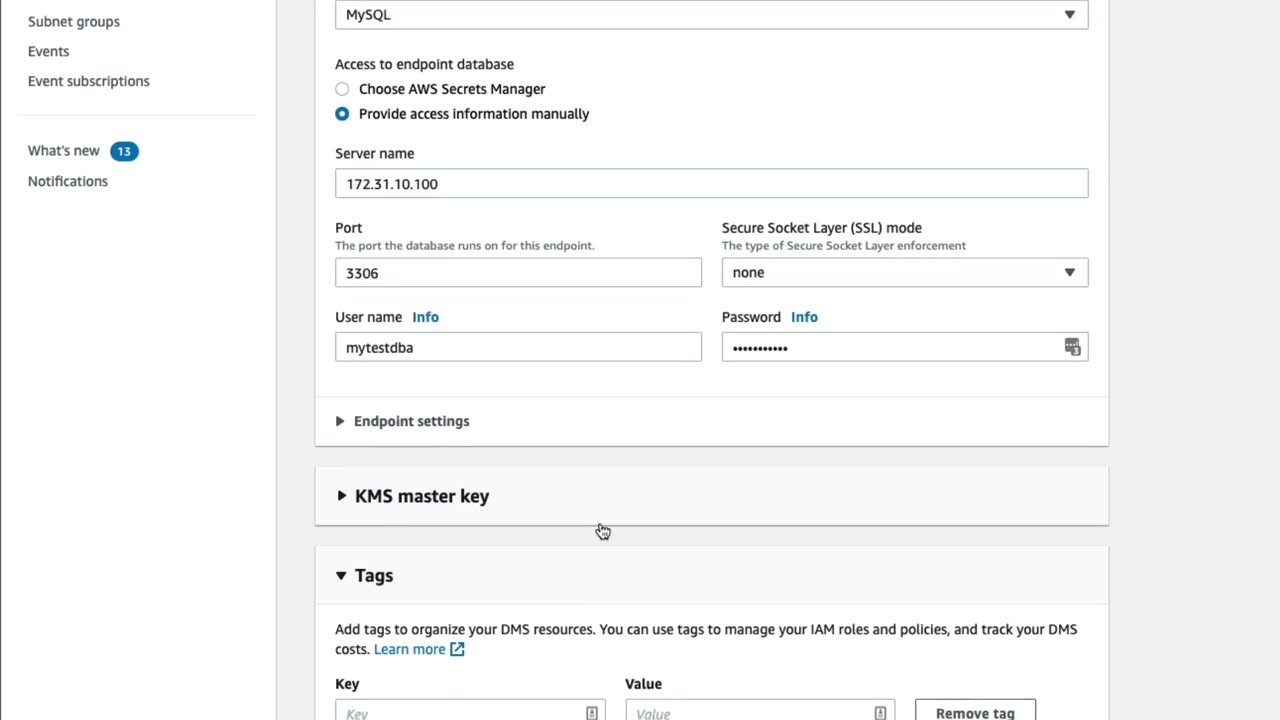Open the Password Info link
This screenshot has height=720, width=1280.
[x=804, y=317]
